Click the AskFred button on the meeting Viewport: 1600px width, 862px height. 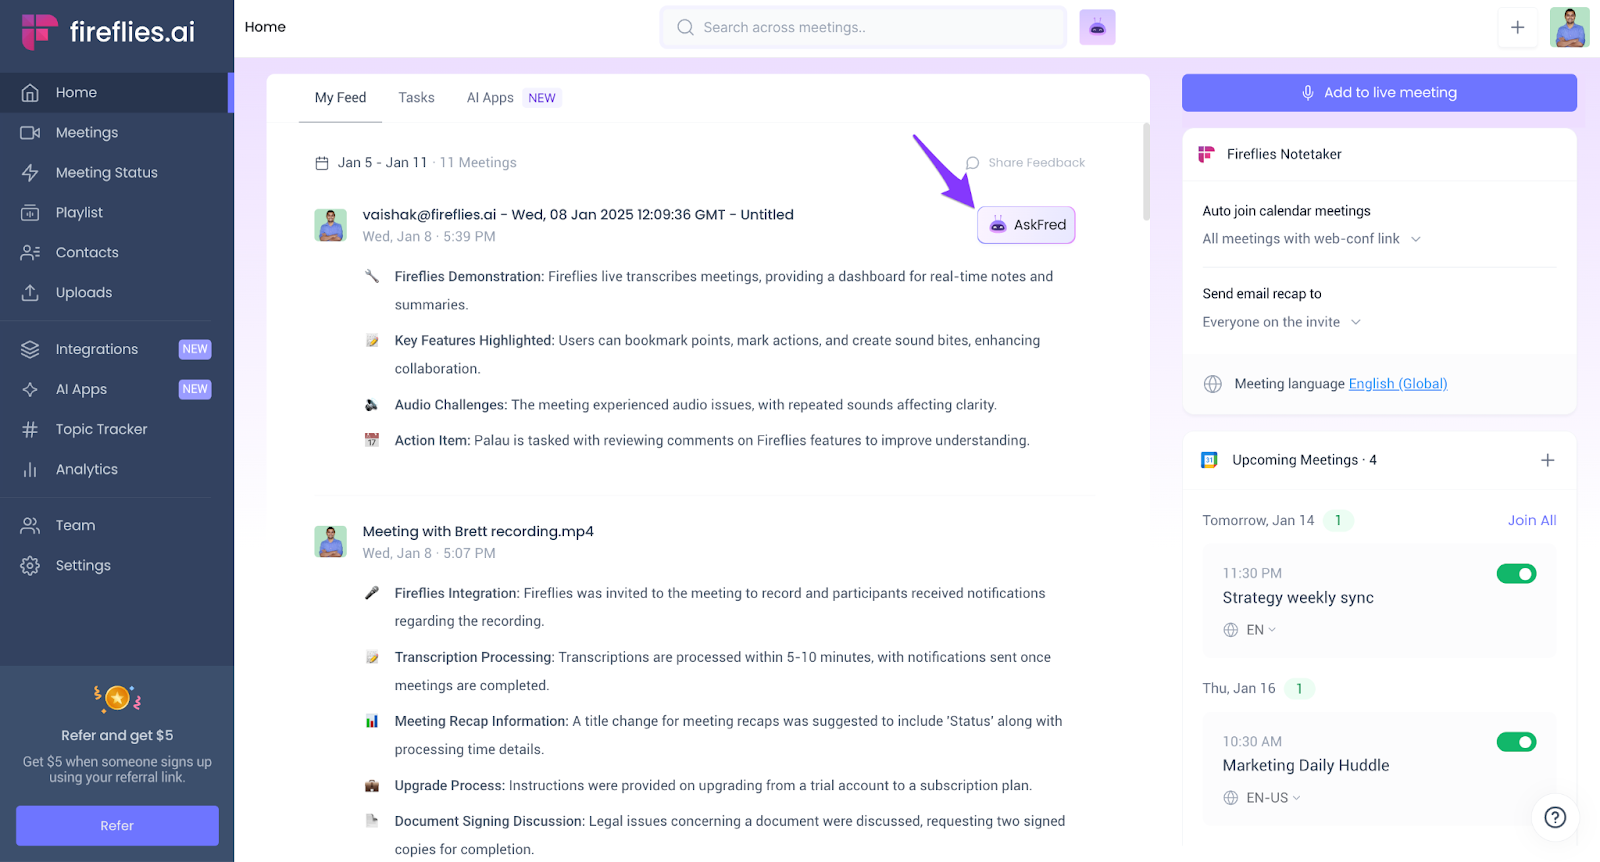[1026, 225]
